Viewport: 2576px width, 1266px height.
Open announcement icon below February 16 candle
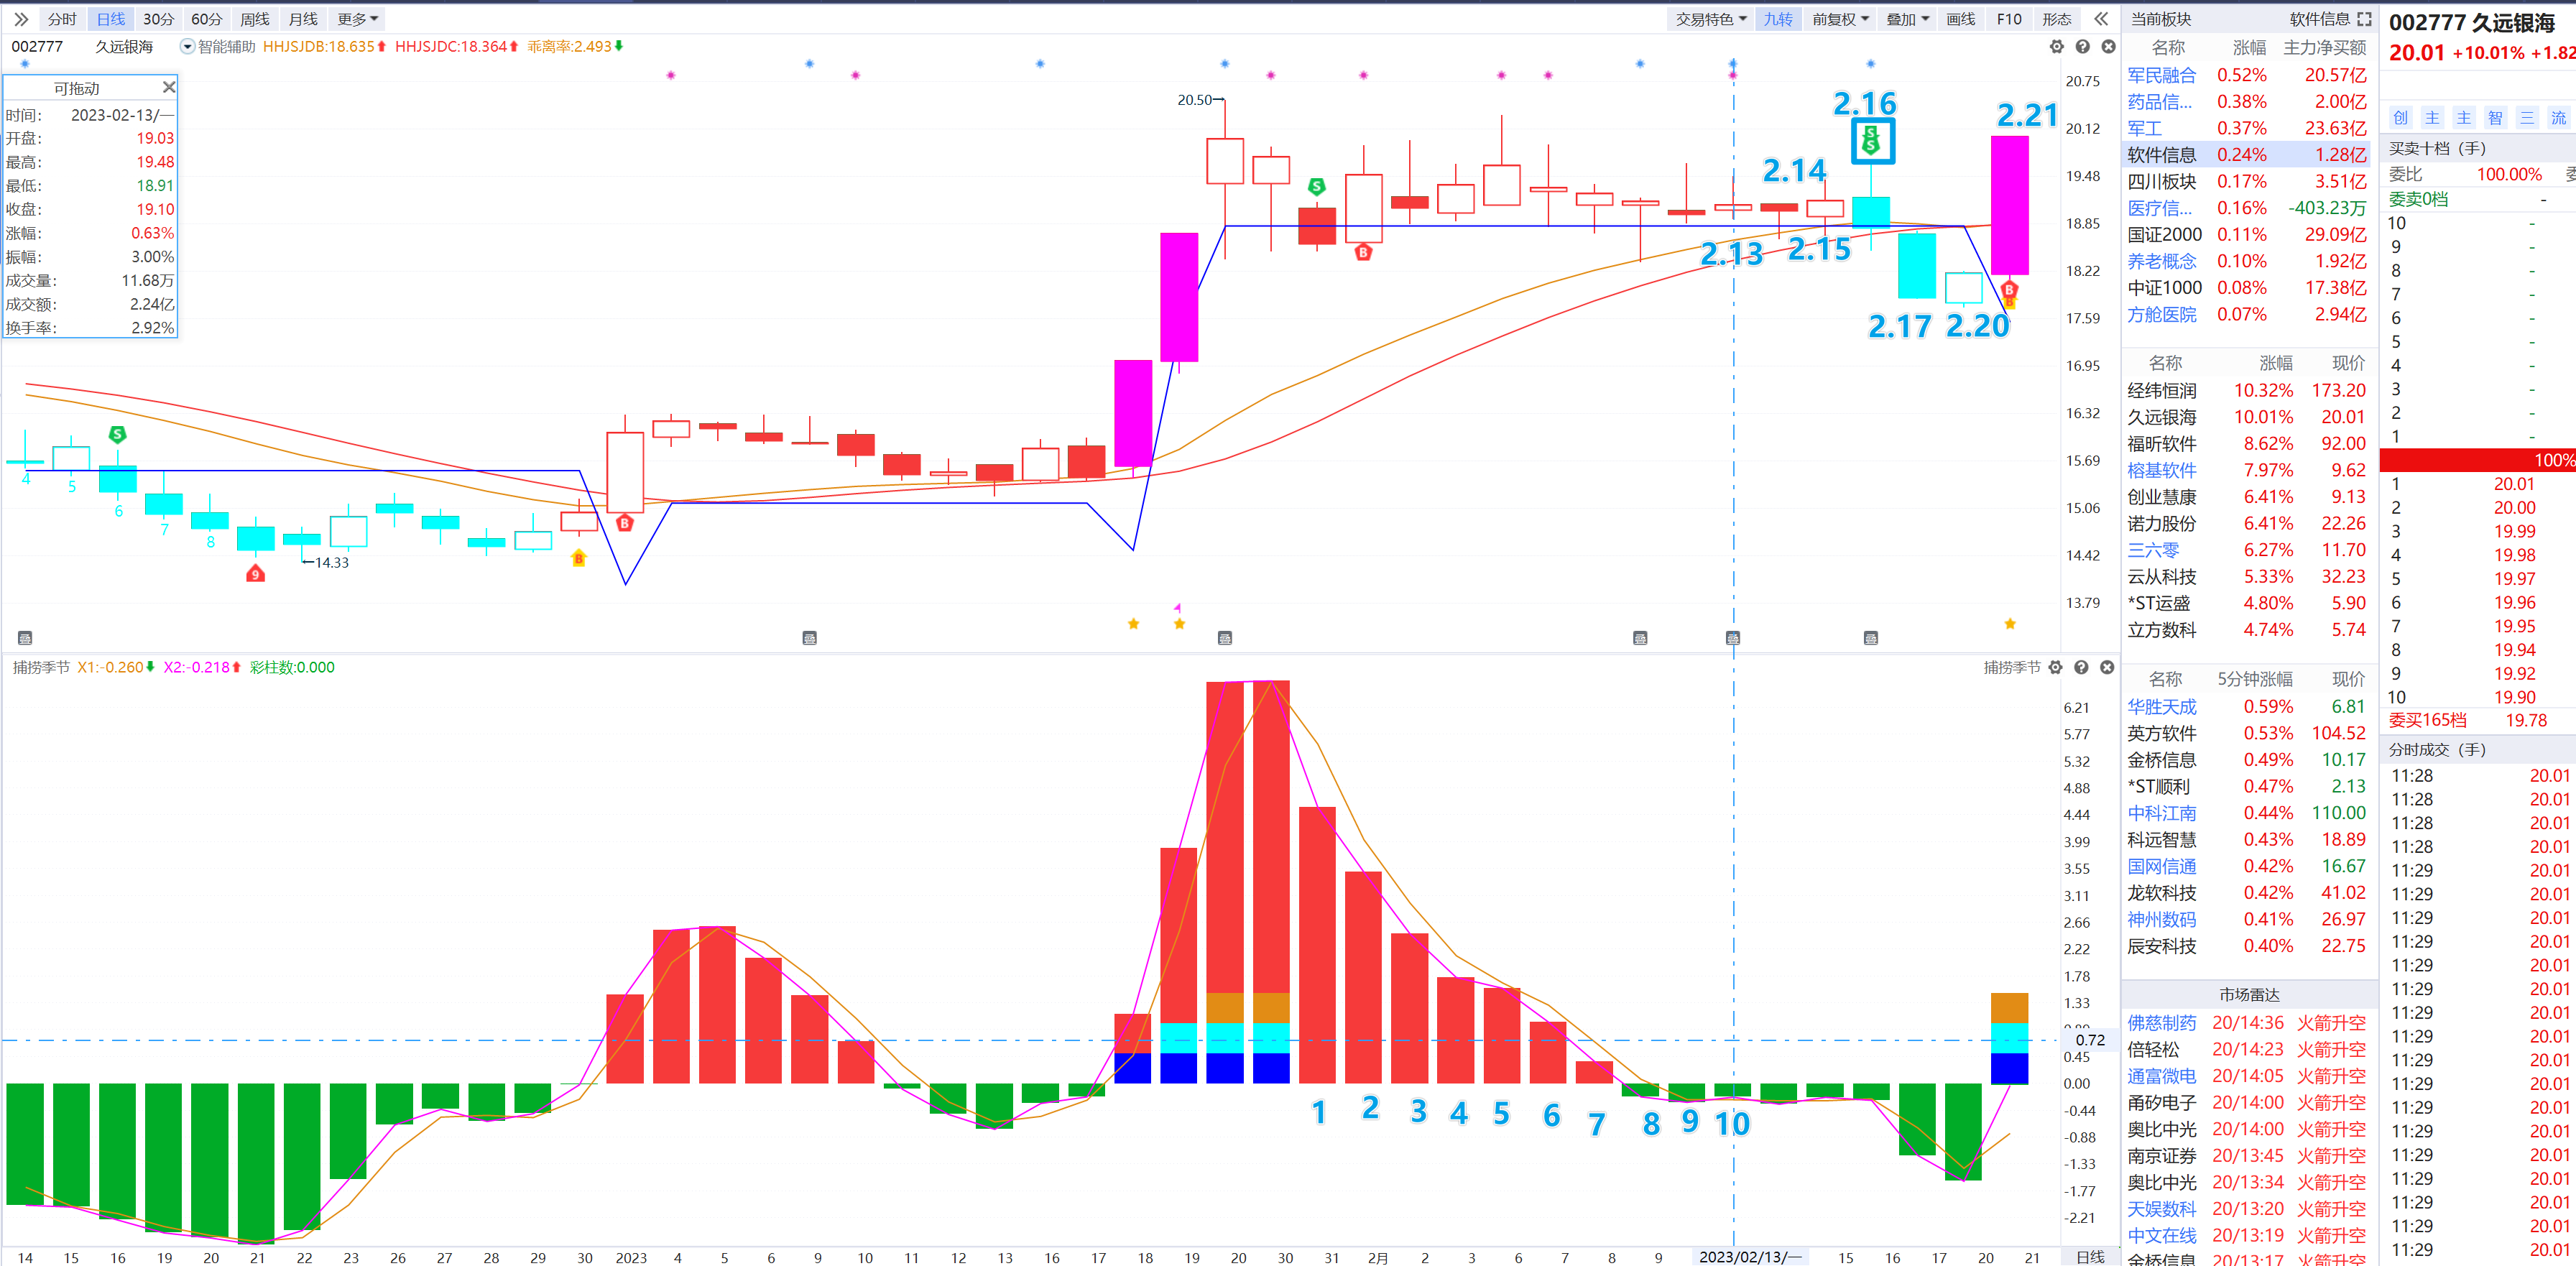pyautogui.click(x=1871, y=638)
